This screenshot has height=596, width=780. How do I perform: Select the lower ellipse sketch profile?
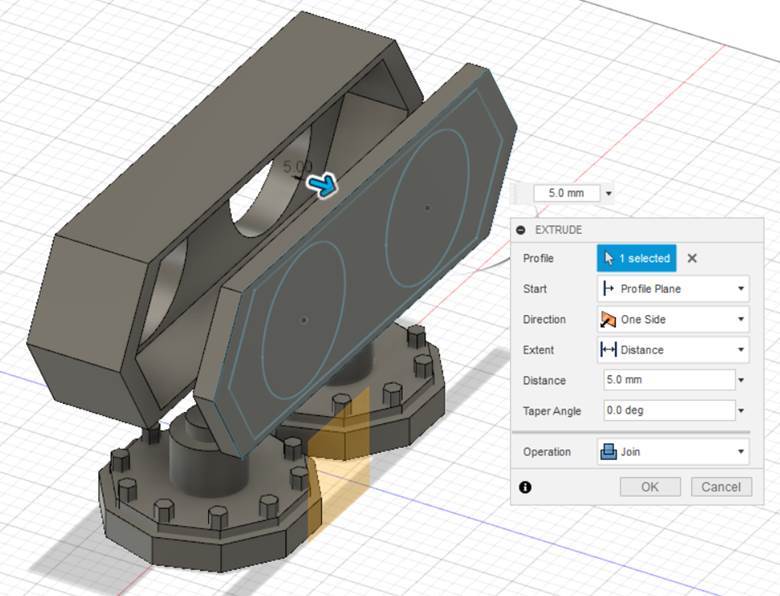pos(303,320)
